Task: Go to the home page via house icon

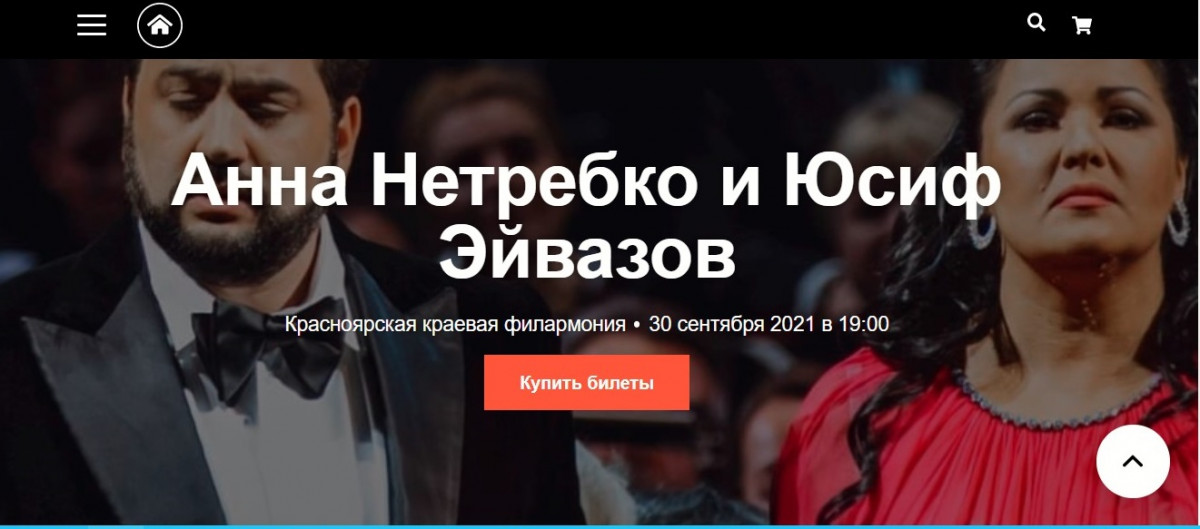Action: [160, 26]
